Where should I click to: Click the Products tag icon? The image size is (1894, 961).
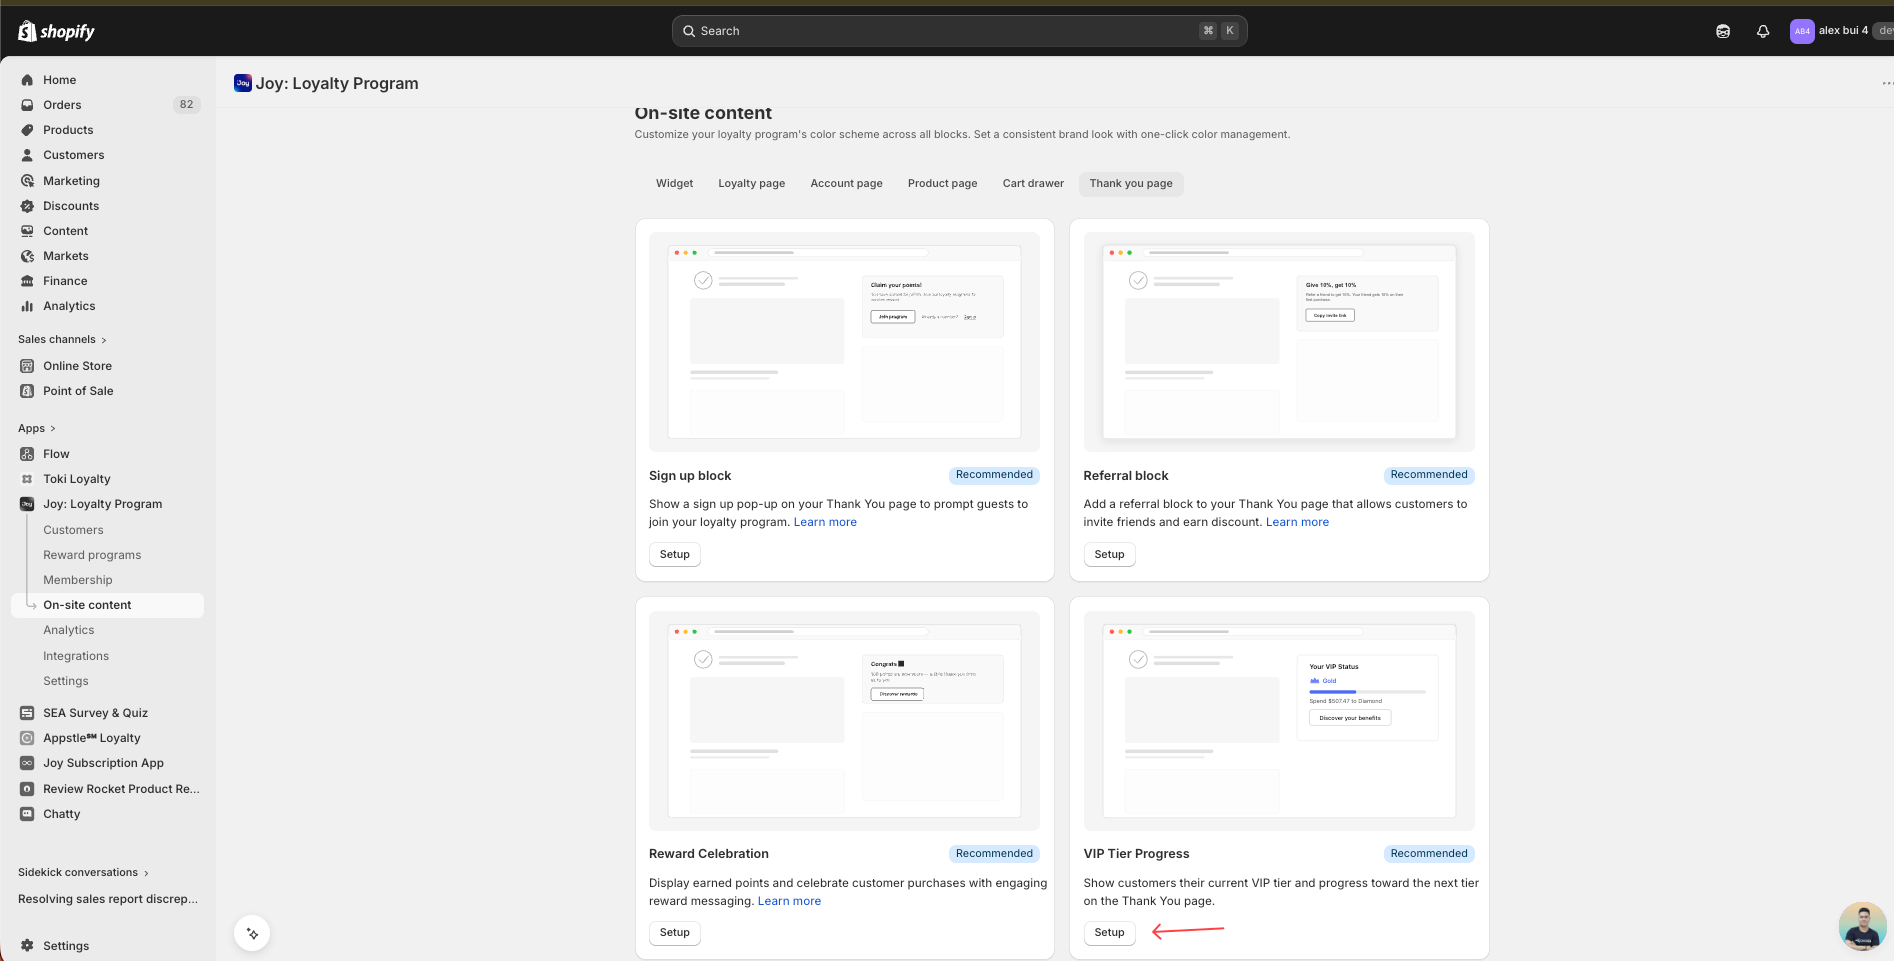[x=27, y=130]
